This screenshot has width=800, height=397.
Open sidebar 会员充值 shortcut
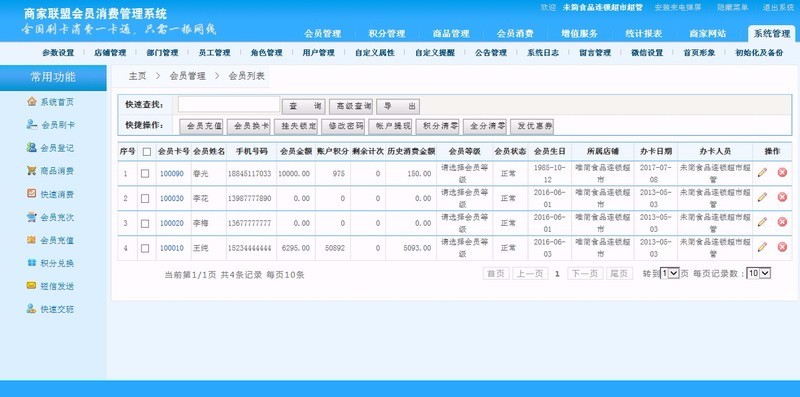[50, 240]
